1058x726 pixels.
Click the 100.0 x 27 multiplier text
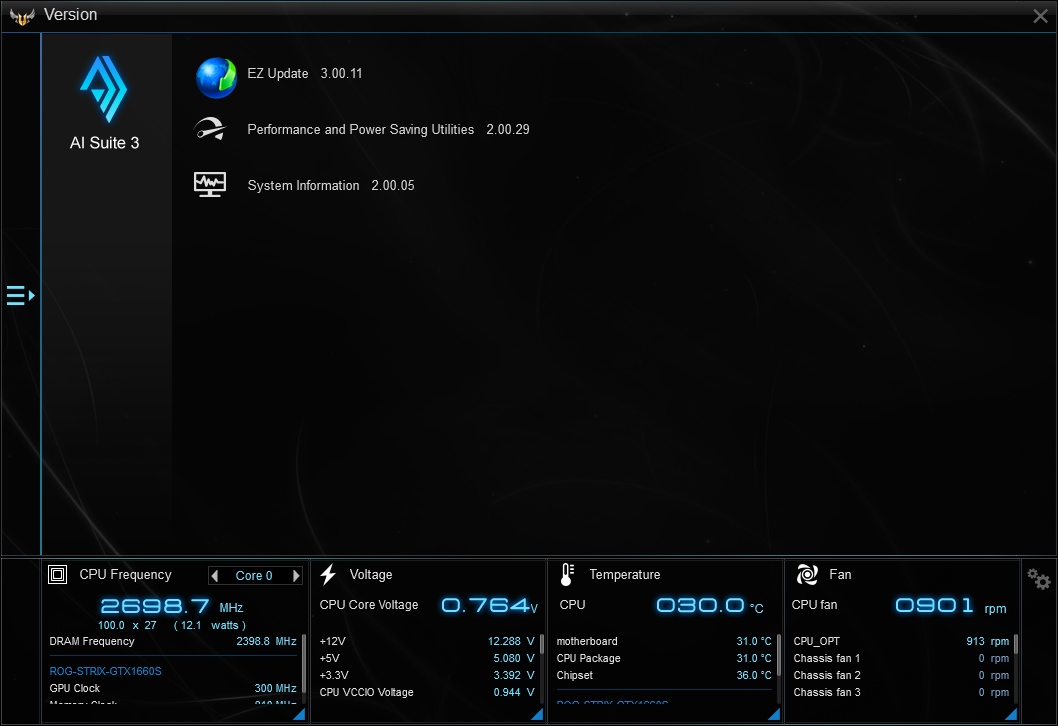point(128,625)
